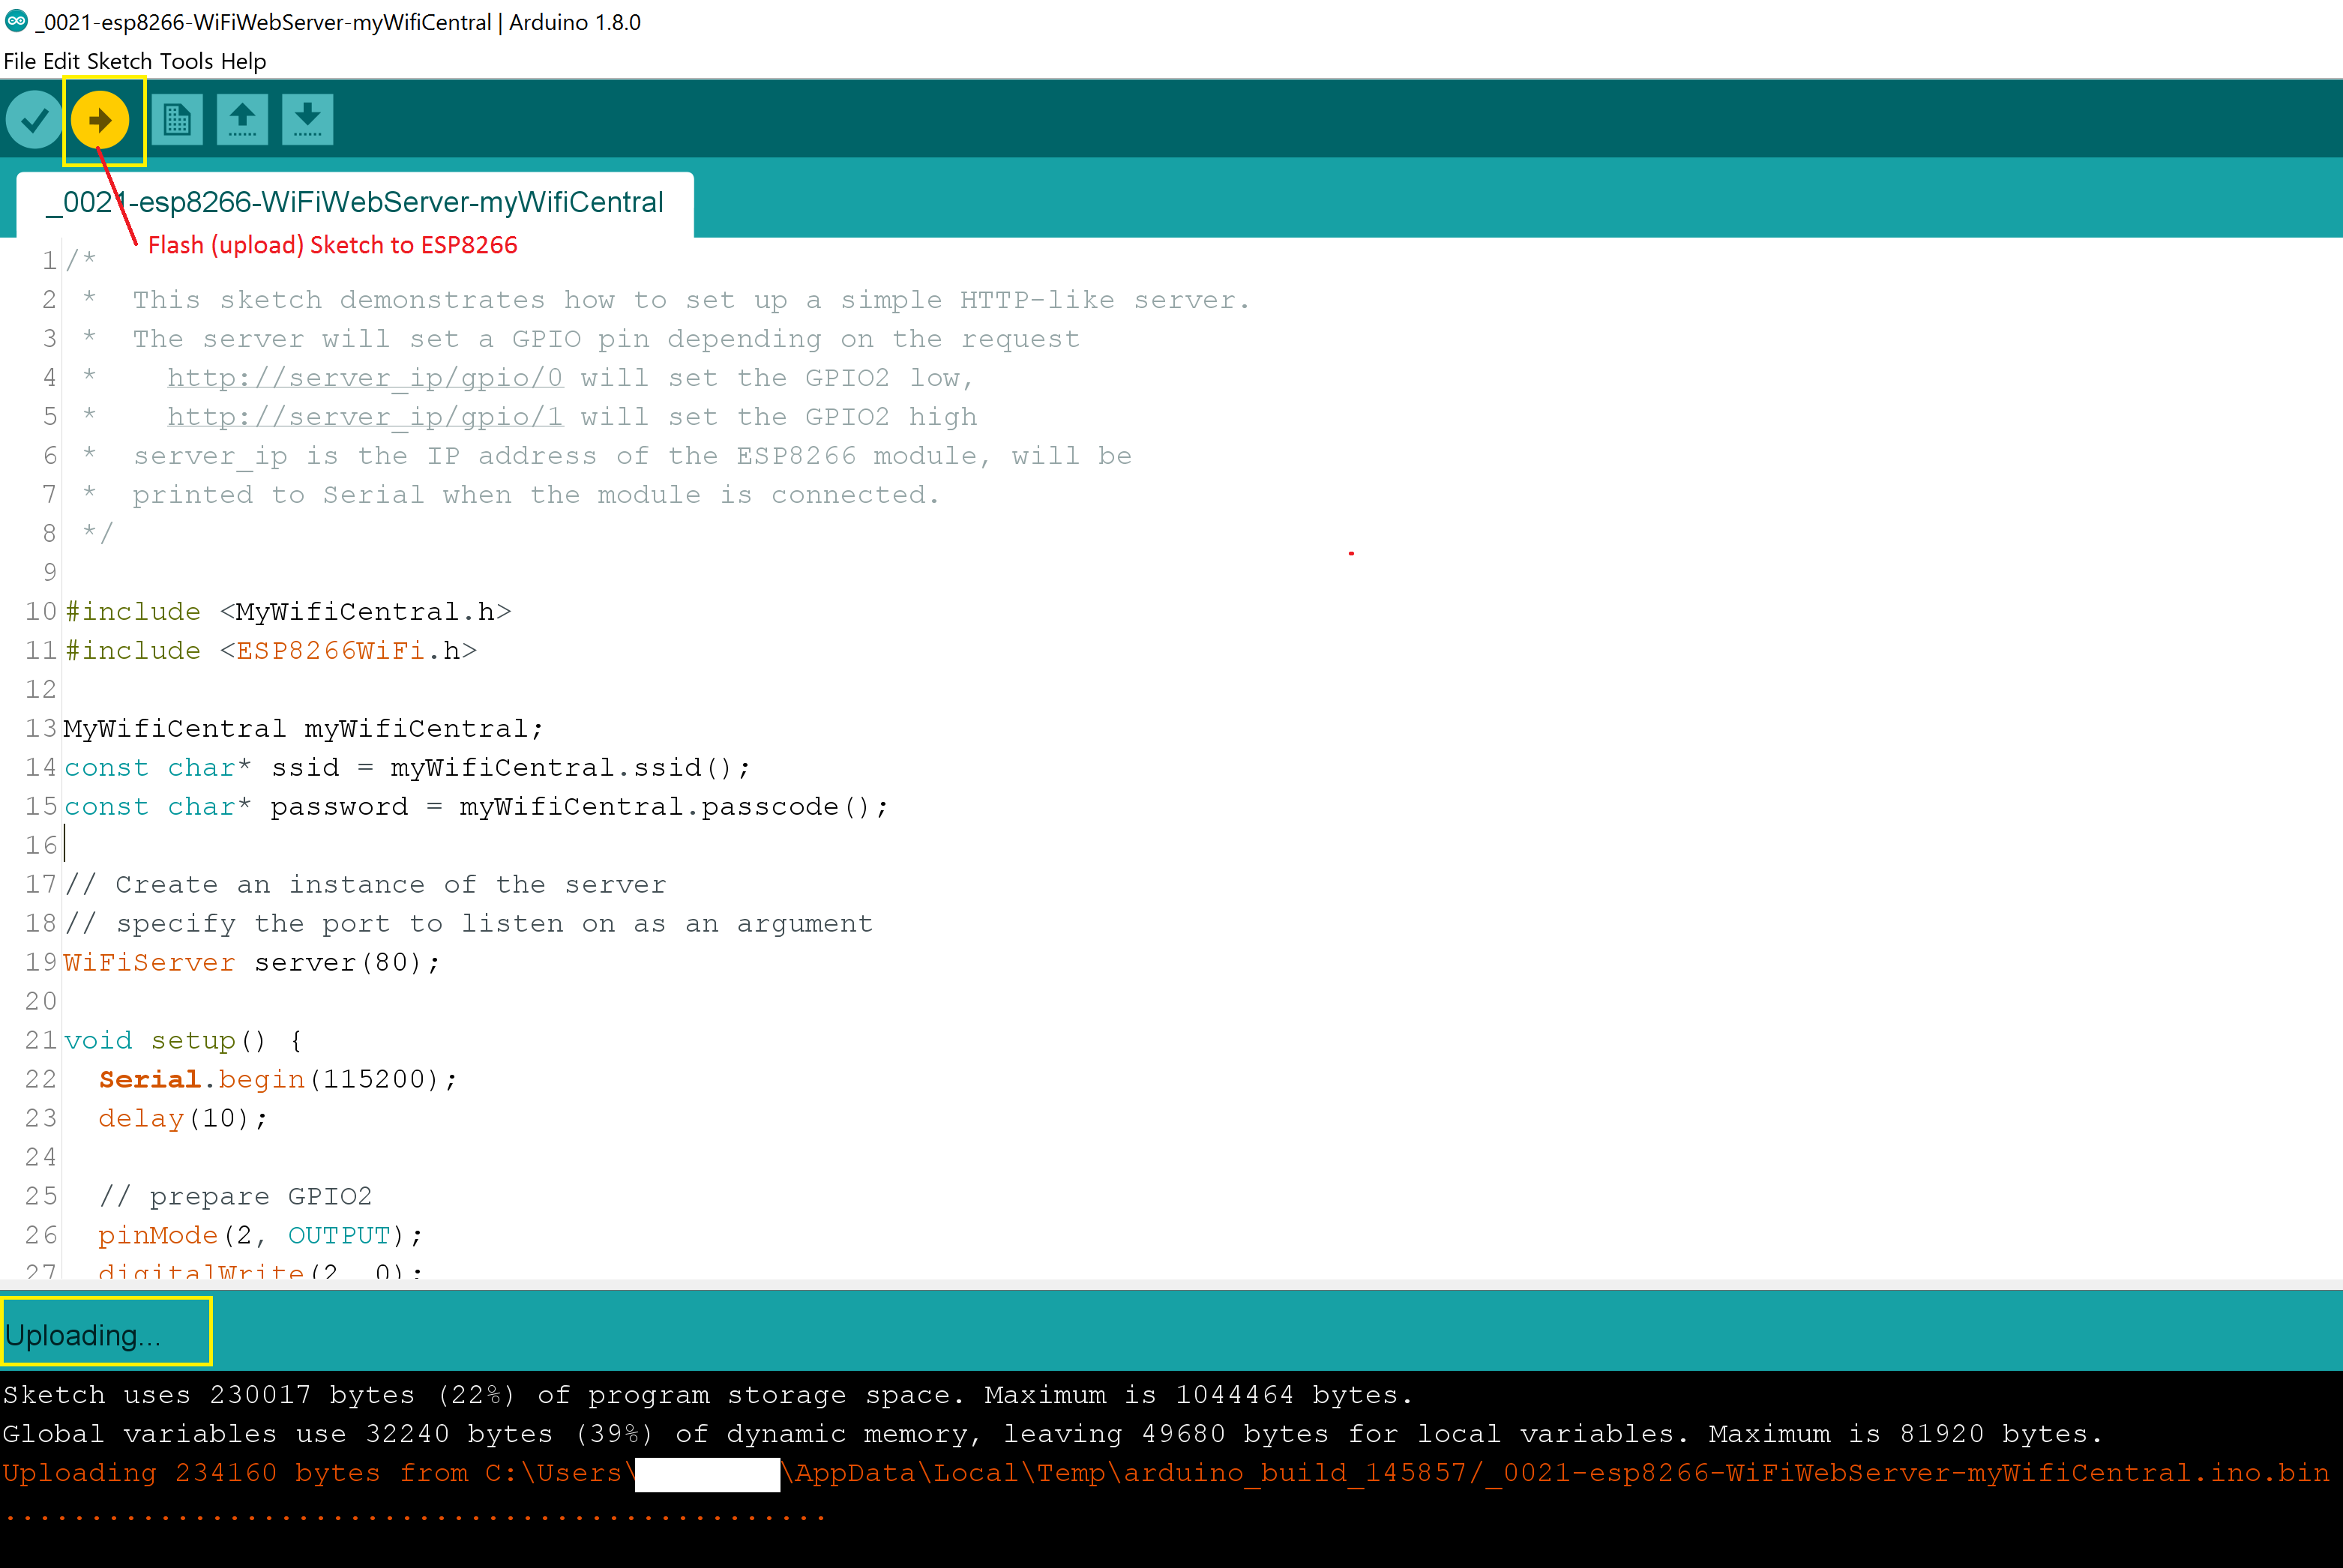This screenshot has width=2343, height=1568.
Task: Click the Save sketch down-arrow icon
Action: click(x=307, y=120)
